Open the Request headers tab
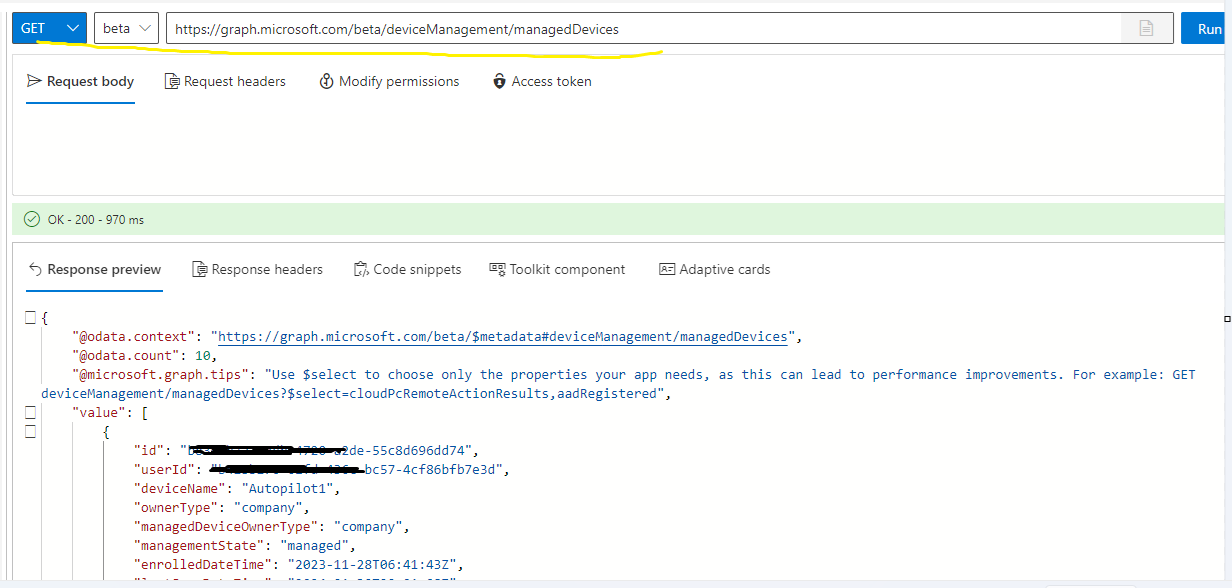Image resolution: width=1232 pixels, height=588 pixels. 225,82
